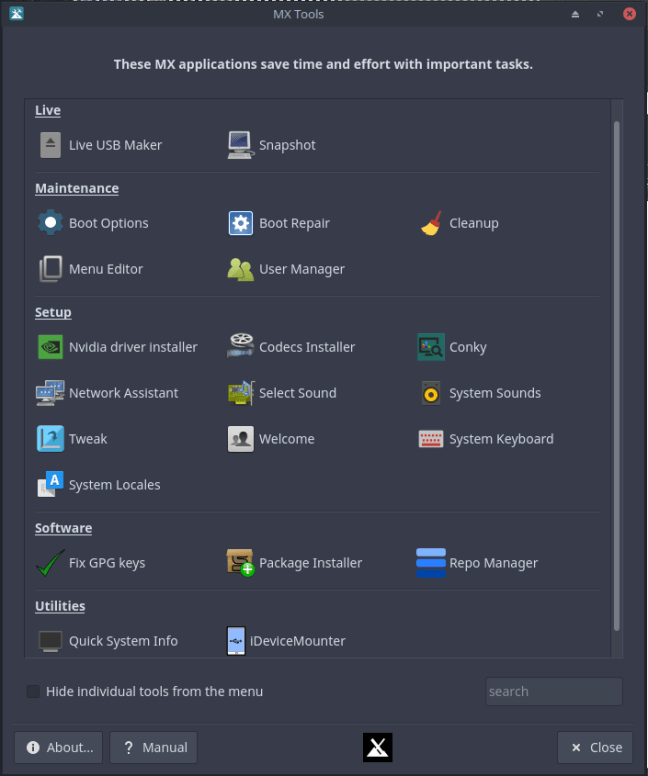Viewport: 648px width, 776px height.
Task: Open System Keyboard icon
Action: [x=431, y=439]
